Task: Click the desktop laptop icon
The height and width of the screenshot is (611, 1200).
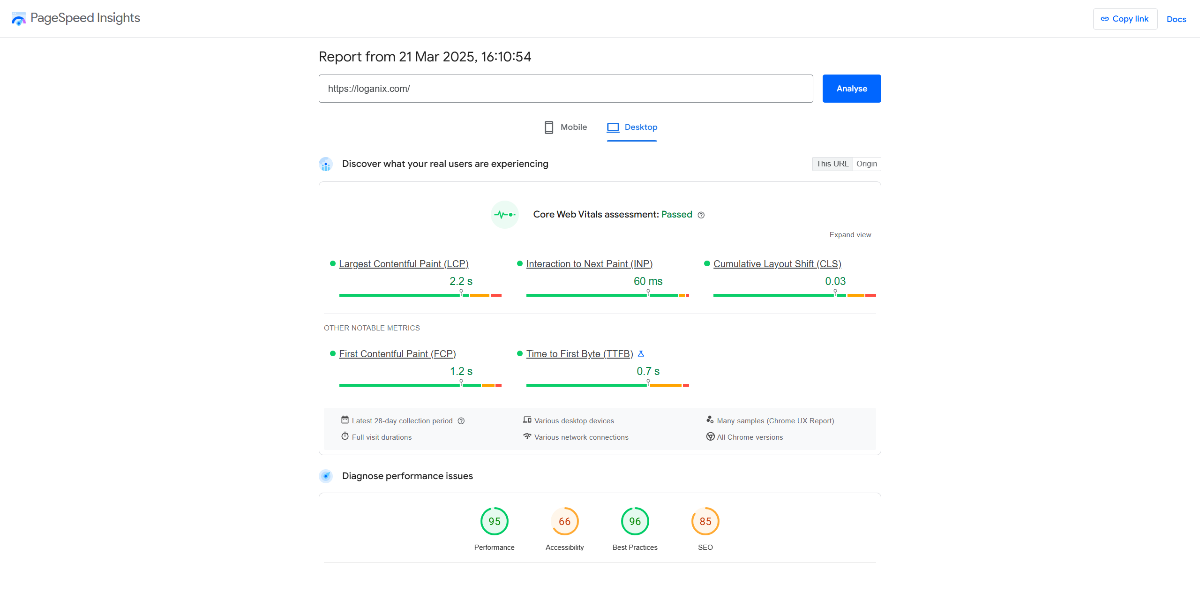Action: [x=613, y=127]
